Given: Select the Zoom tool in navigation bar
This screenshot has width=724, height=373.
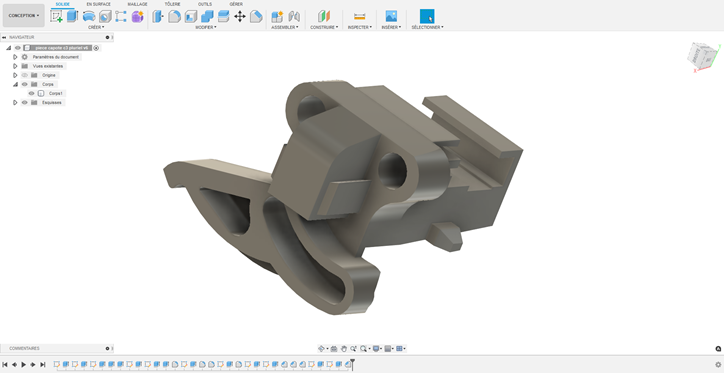Looking at the screenshot, I should [x=353, y=349].
